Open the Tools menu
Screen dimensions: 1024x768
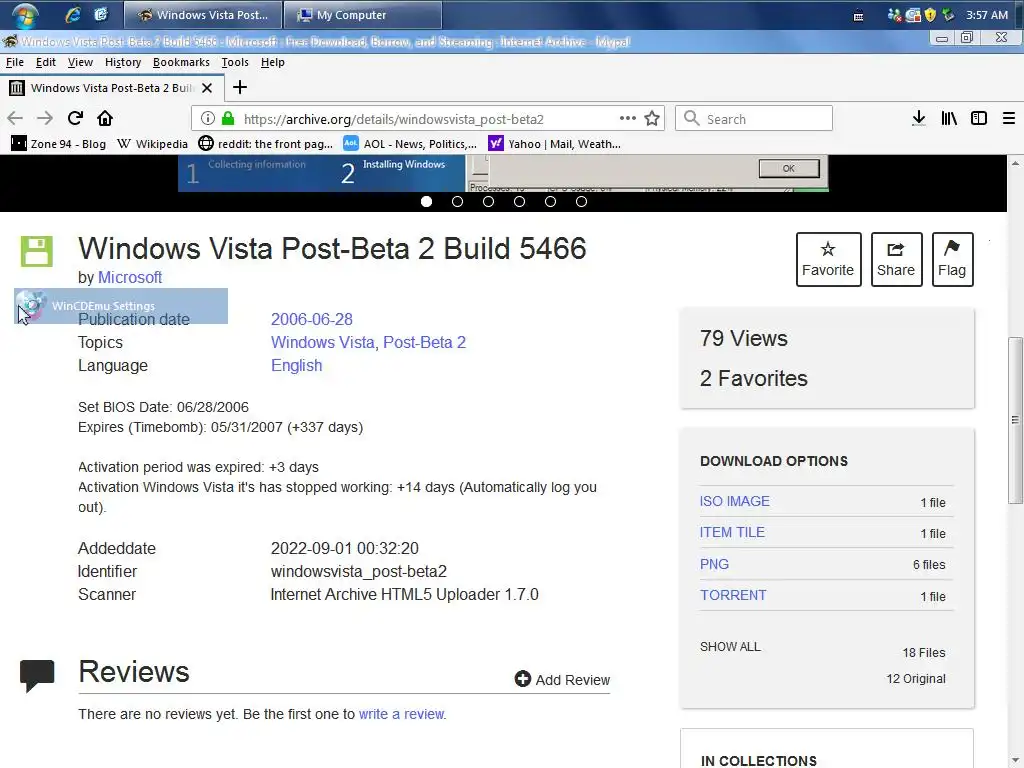(x=234, y=62)
